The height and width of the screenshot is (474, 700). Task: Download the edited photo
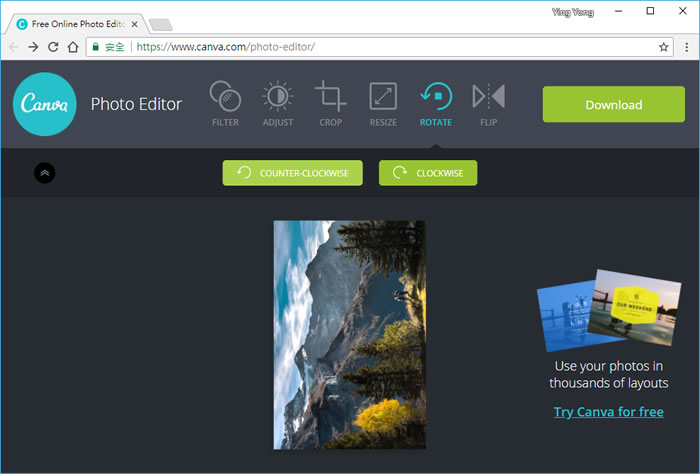(x=613, y=104)
